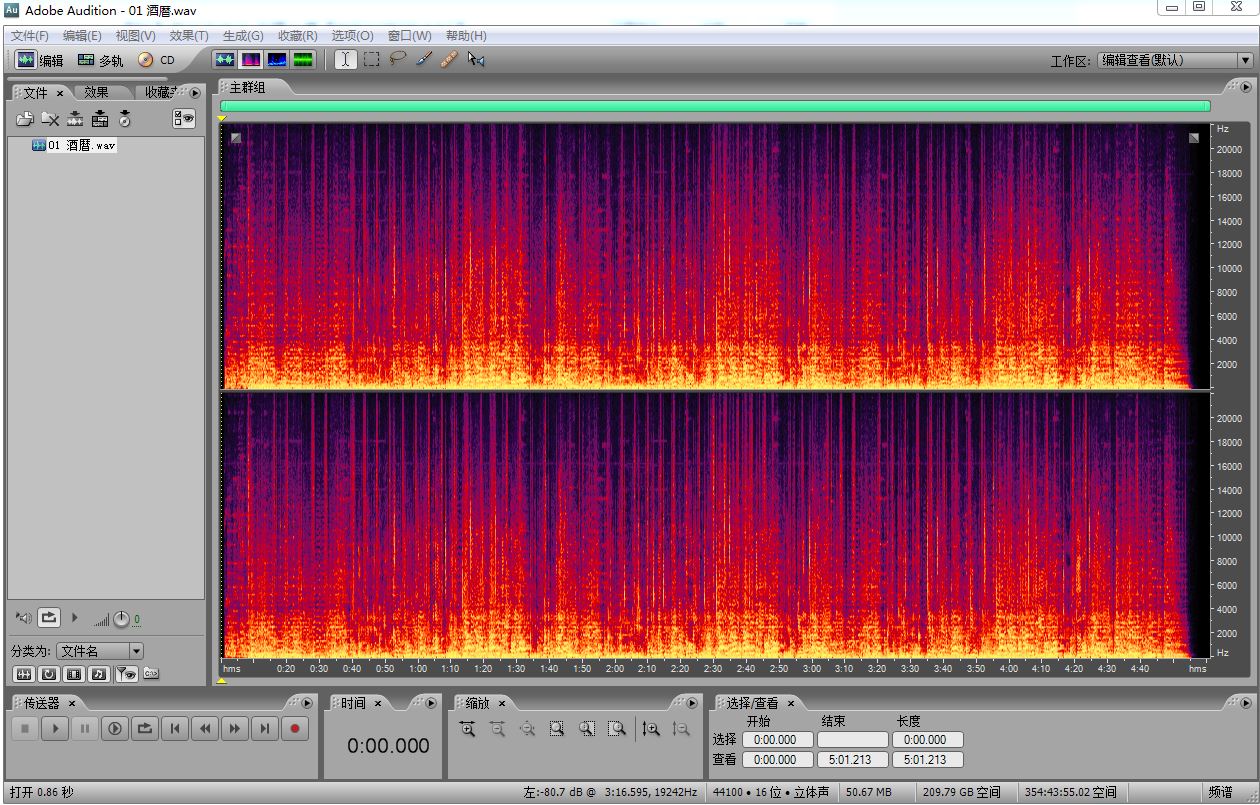Toggle the files panel show options button

click(184, 119)
